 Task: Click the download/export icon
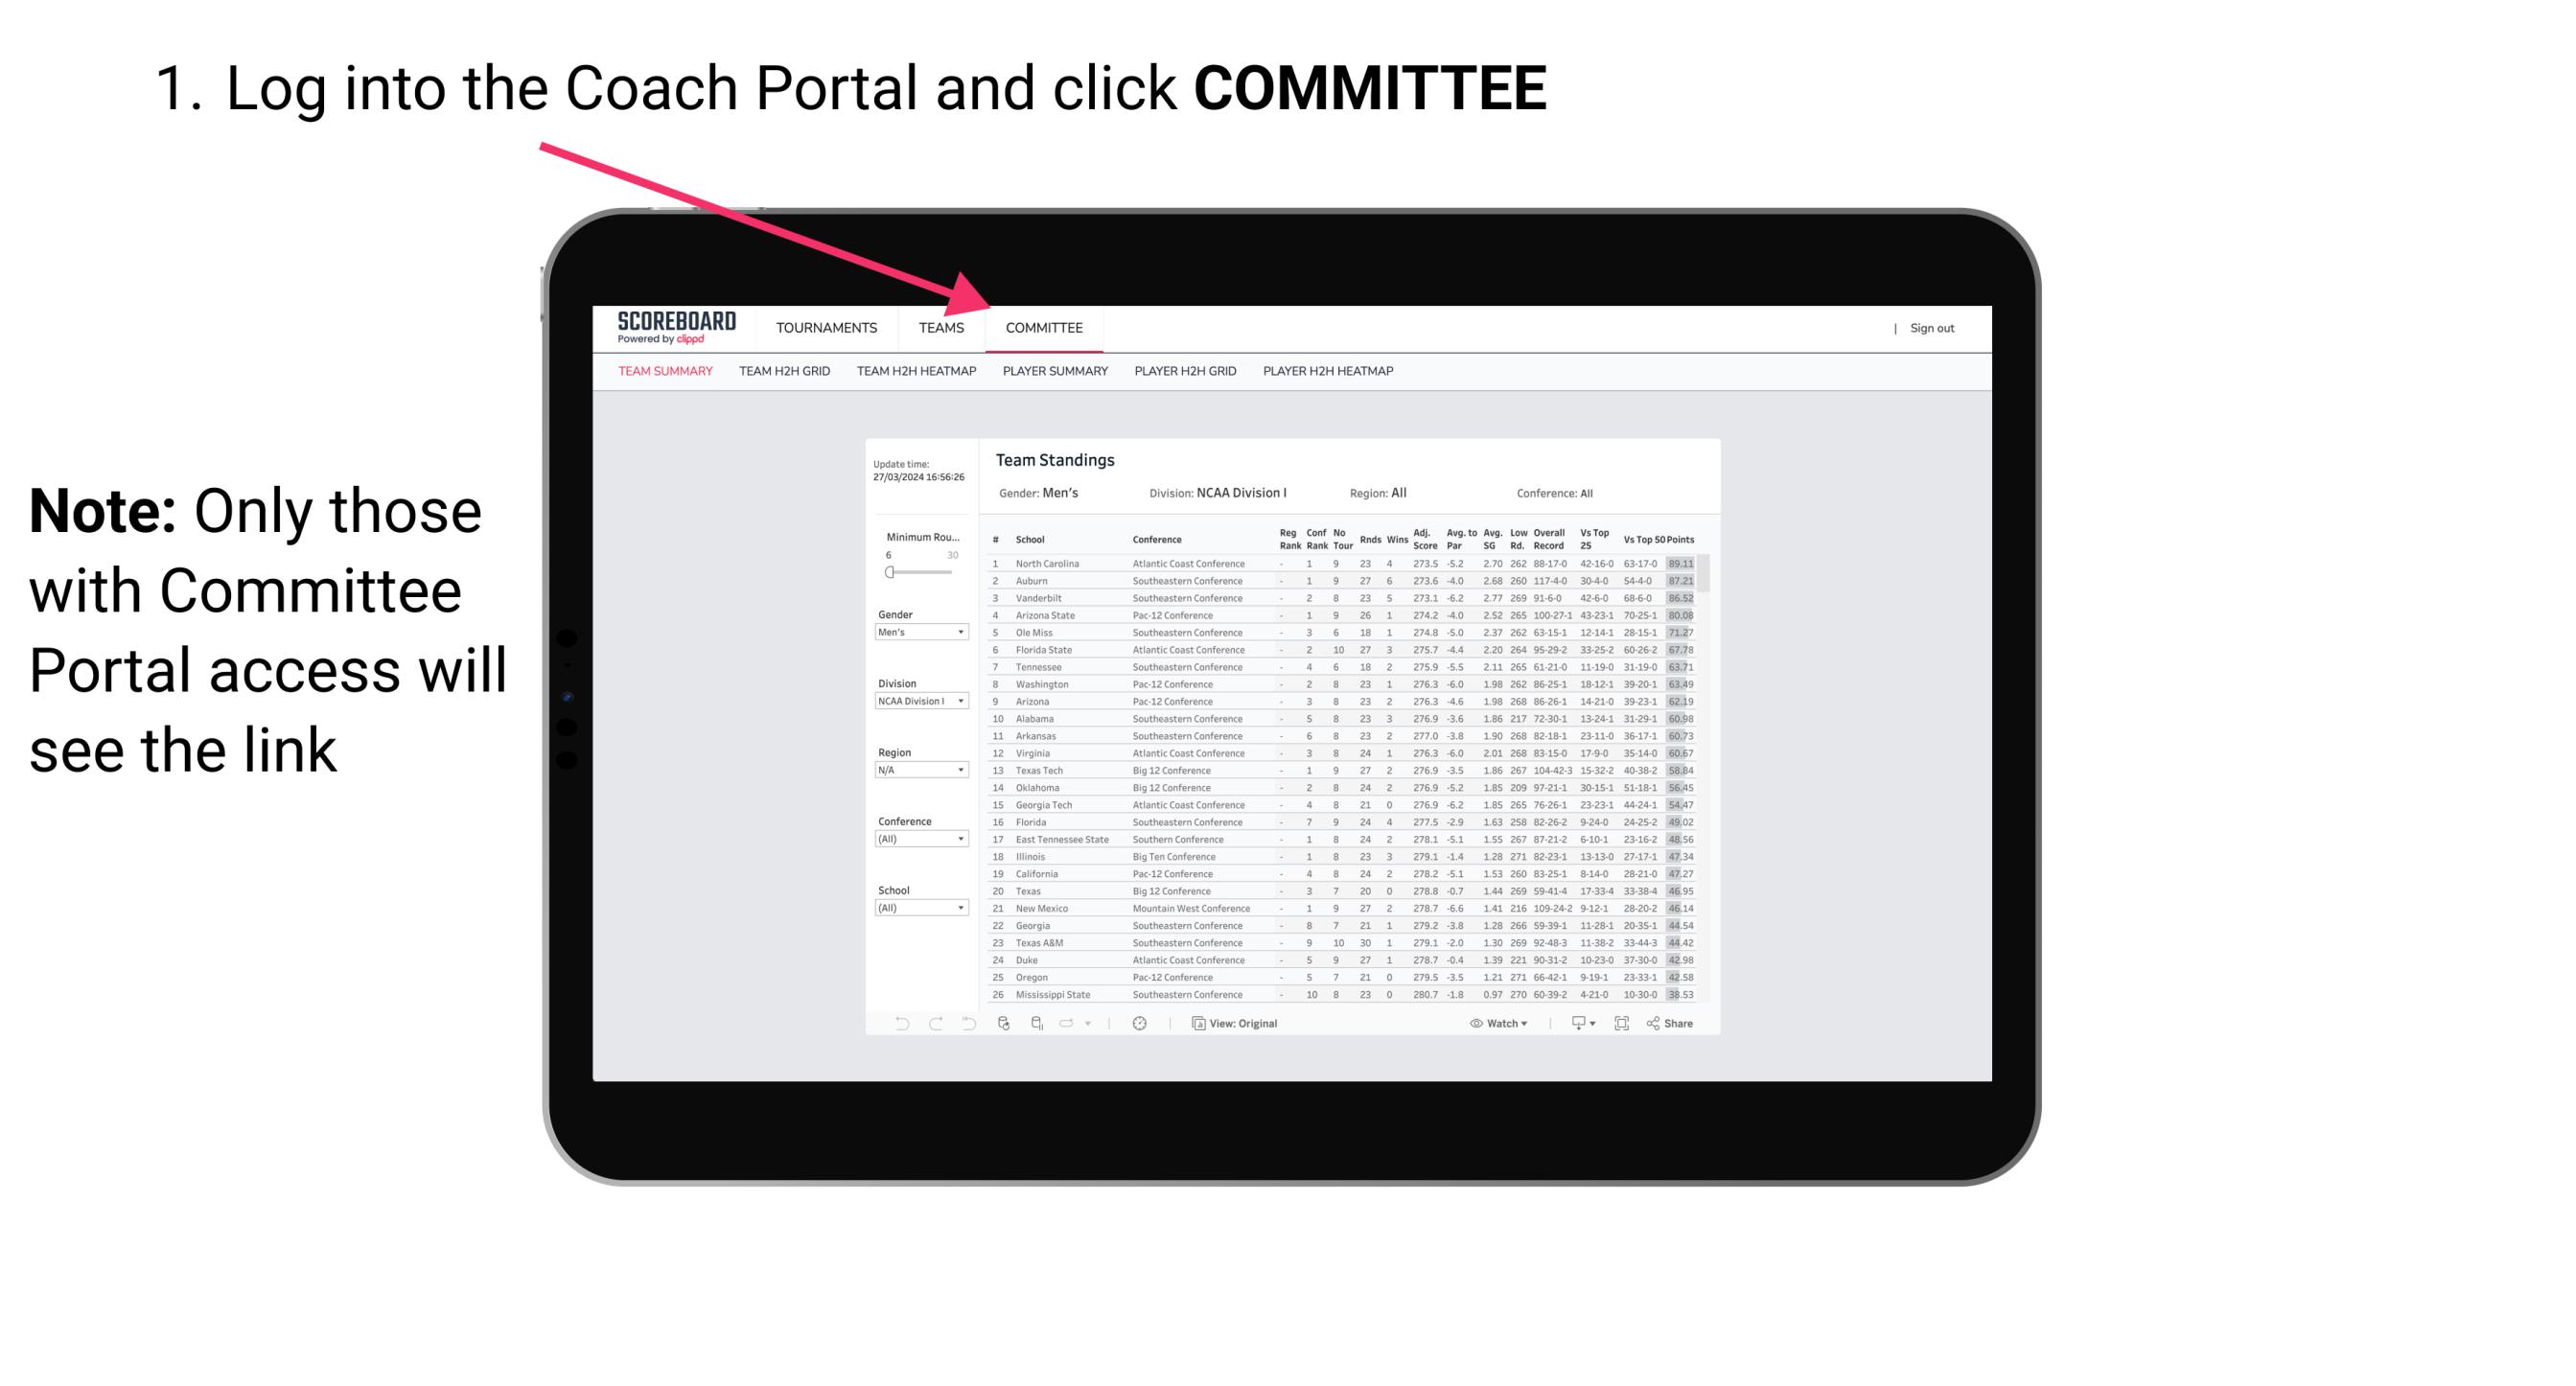click(x=1572, y=1024)
